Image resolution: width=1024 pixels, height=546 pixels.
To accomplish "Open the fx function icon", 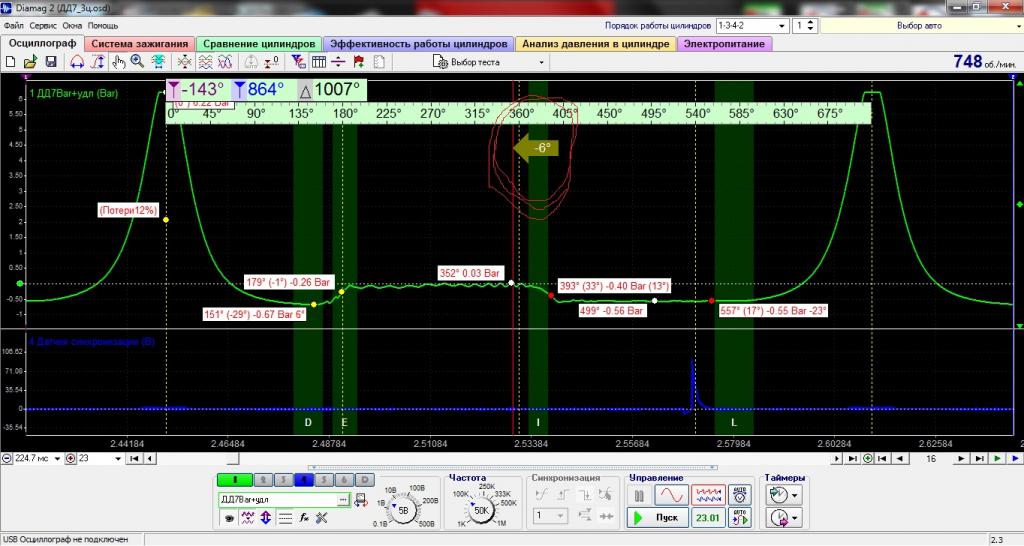I will (304, 518).
